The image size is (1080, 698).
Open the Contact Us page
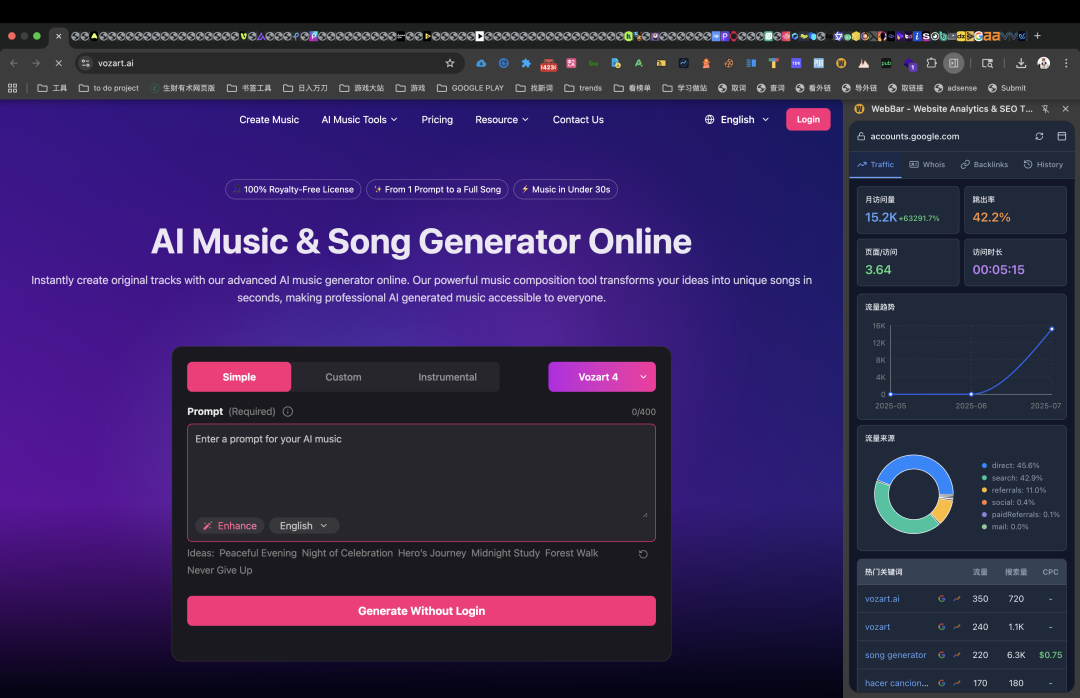click(578, 119)
